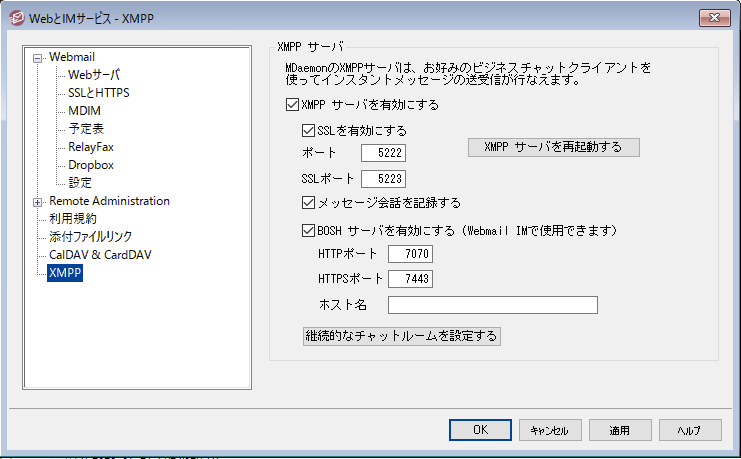
Task: Open the RelayFax tree item
Action: coord(91,147)
